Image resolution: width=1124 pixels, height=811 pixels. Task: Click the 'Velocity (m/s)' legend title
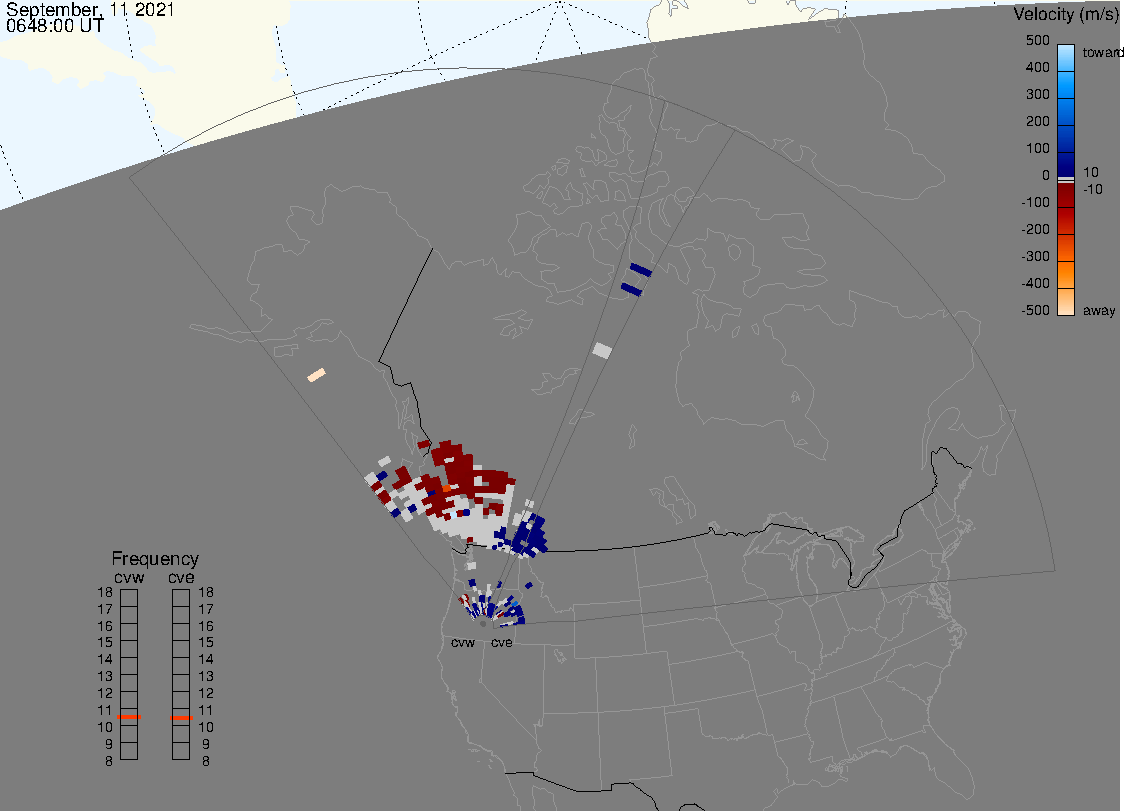tap(1066, 14)
